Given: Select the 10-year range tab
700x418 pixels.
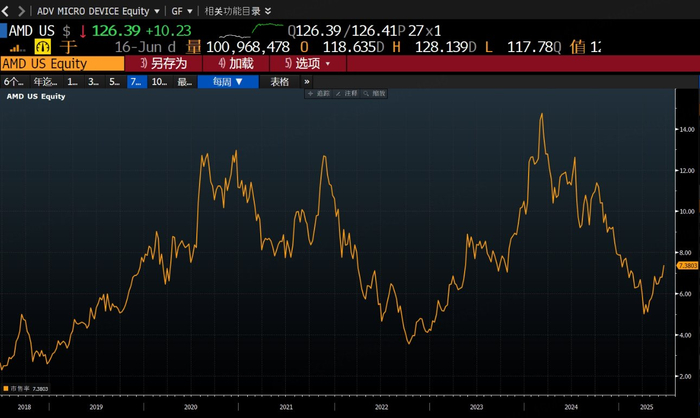Looking at the screenshot, I should pyautogui.click(x=159, y=82).
